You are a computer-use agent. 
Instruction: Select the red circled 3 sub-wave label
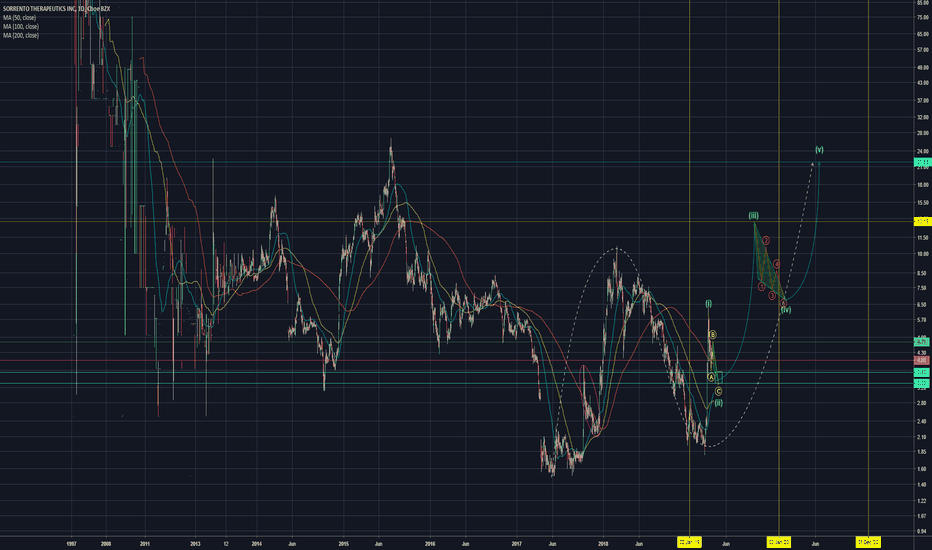point(772,296)
